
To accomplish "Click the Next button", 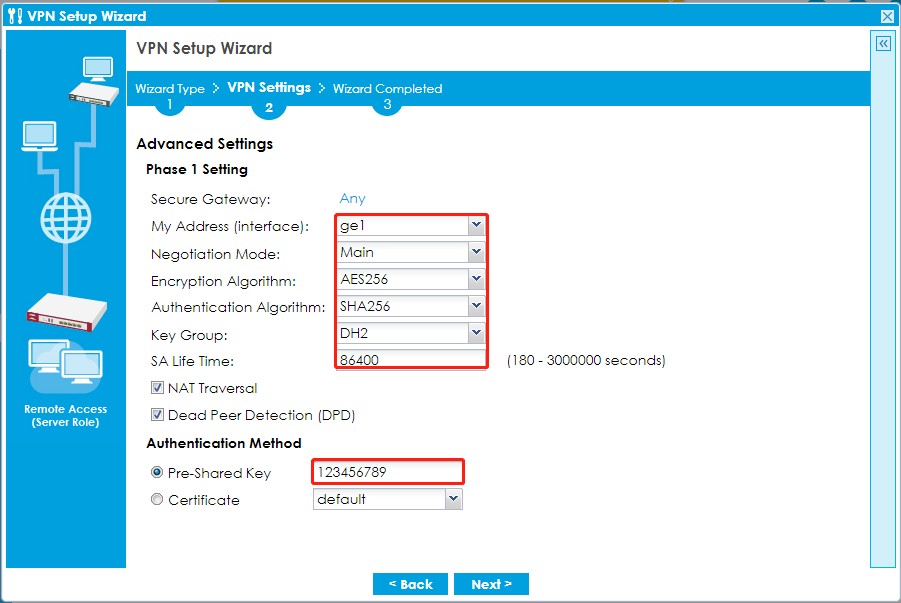I will click(491, 584).
